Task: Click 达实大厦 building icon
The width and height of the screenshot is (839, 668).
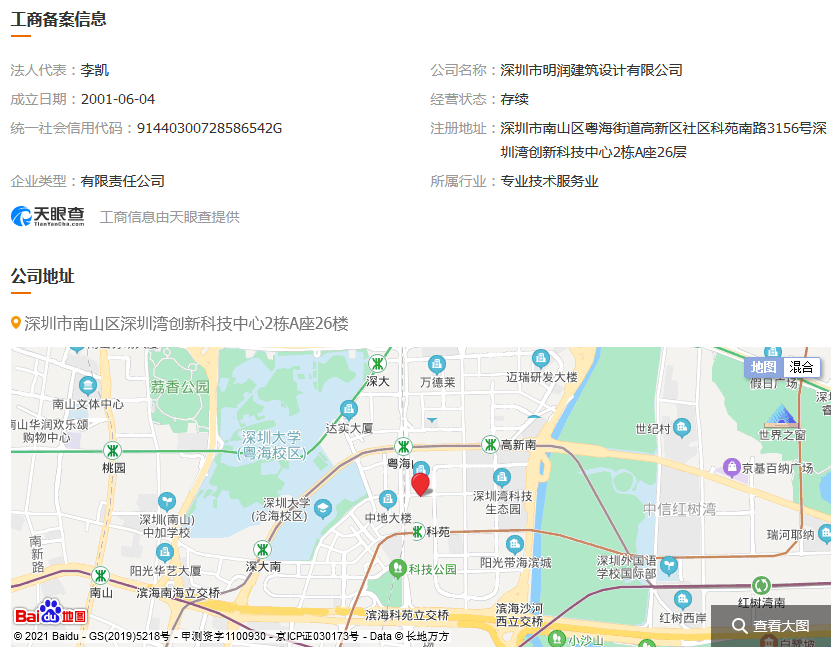Action: click(x=349, y=411)
